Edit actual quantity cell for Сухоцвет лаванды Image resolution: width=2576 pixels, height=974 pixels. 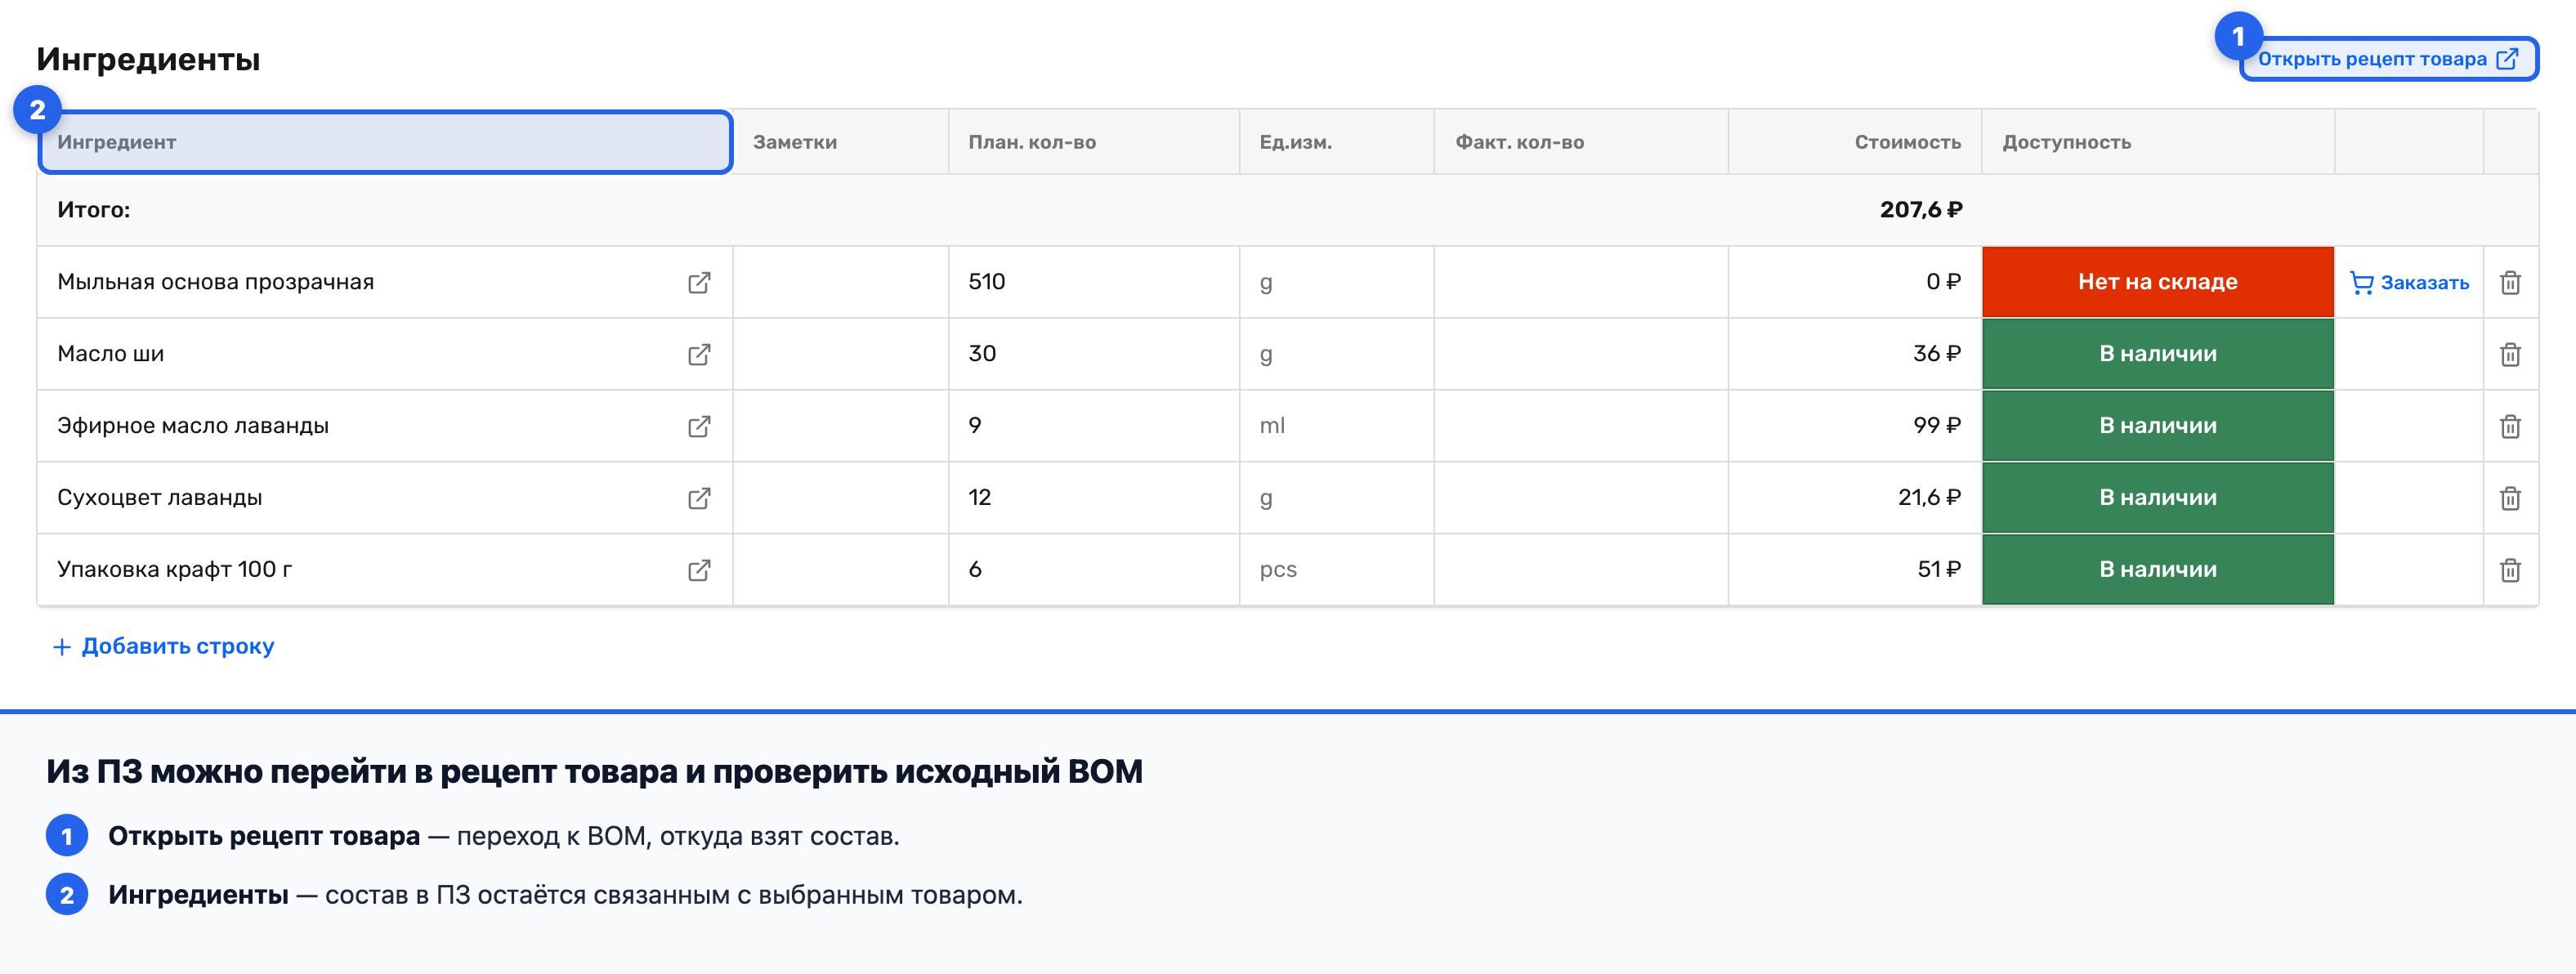[1581, 498]
